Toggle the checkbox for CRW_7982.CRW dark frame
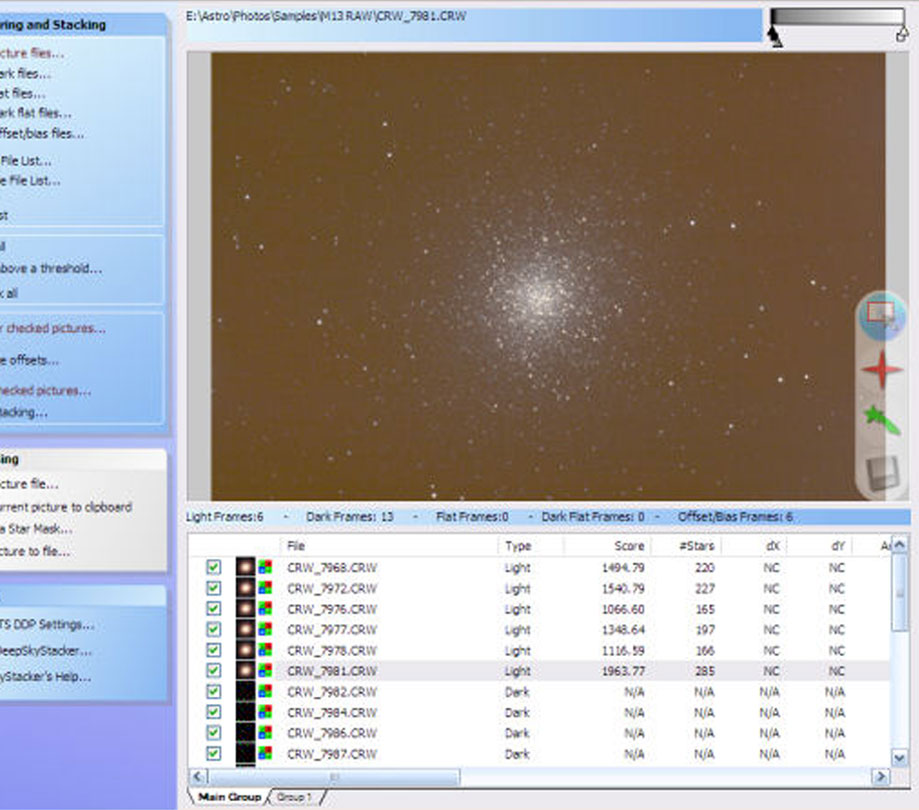This screenshot has width=919, height=810. point(213,691)
